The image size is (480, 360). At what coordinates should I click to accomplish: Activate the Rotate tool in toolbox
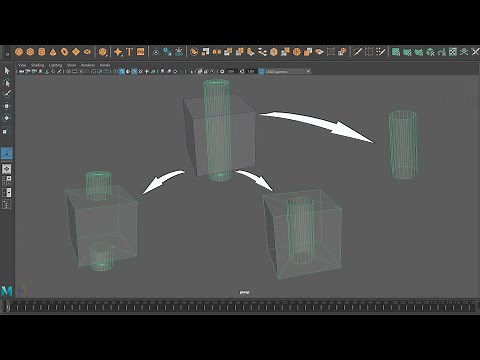(x=7, y=118)
